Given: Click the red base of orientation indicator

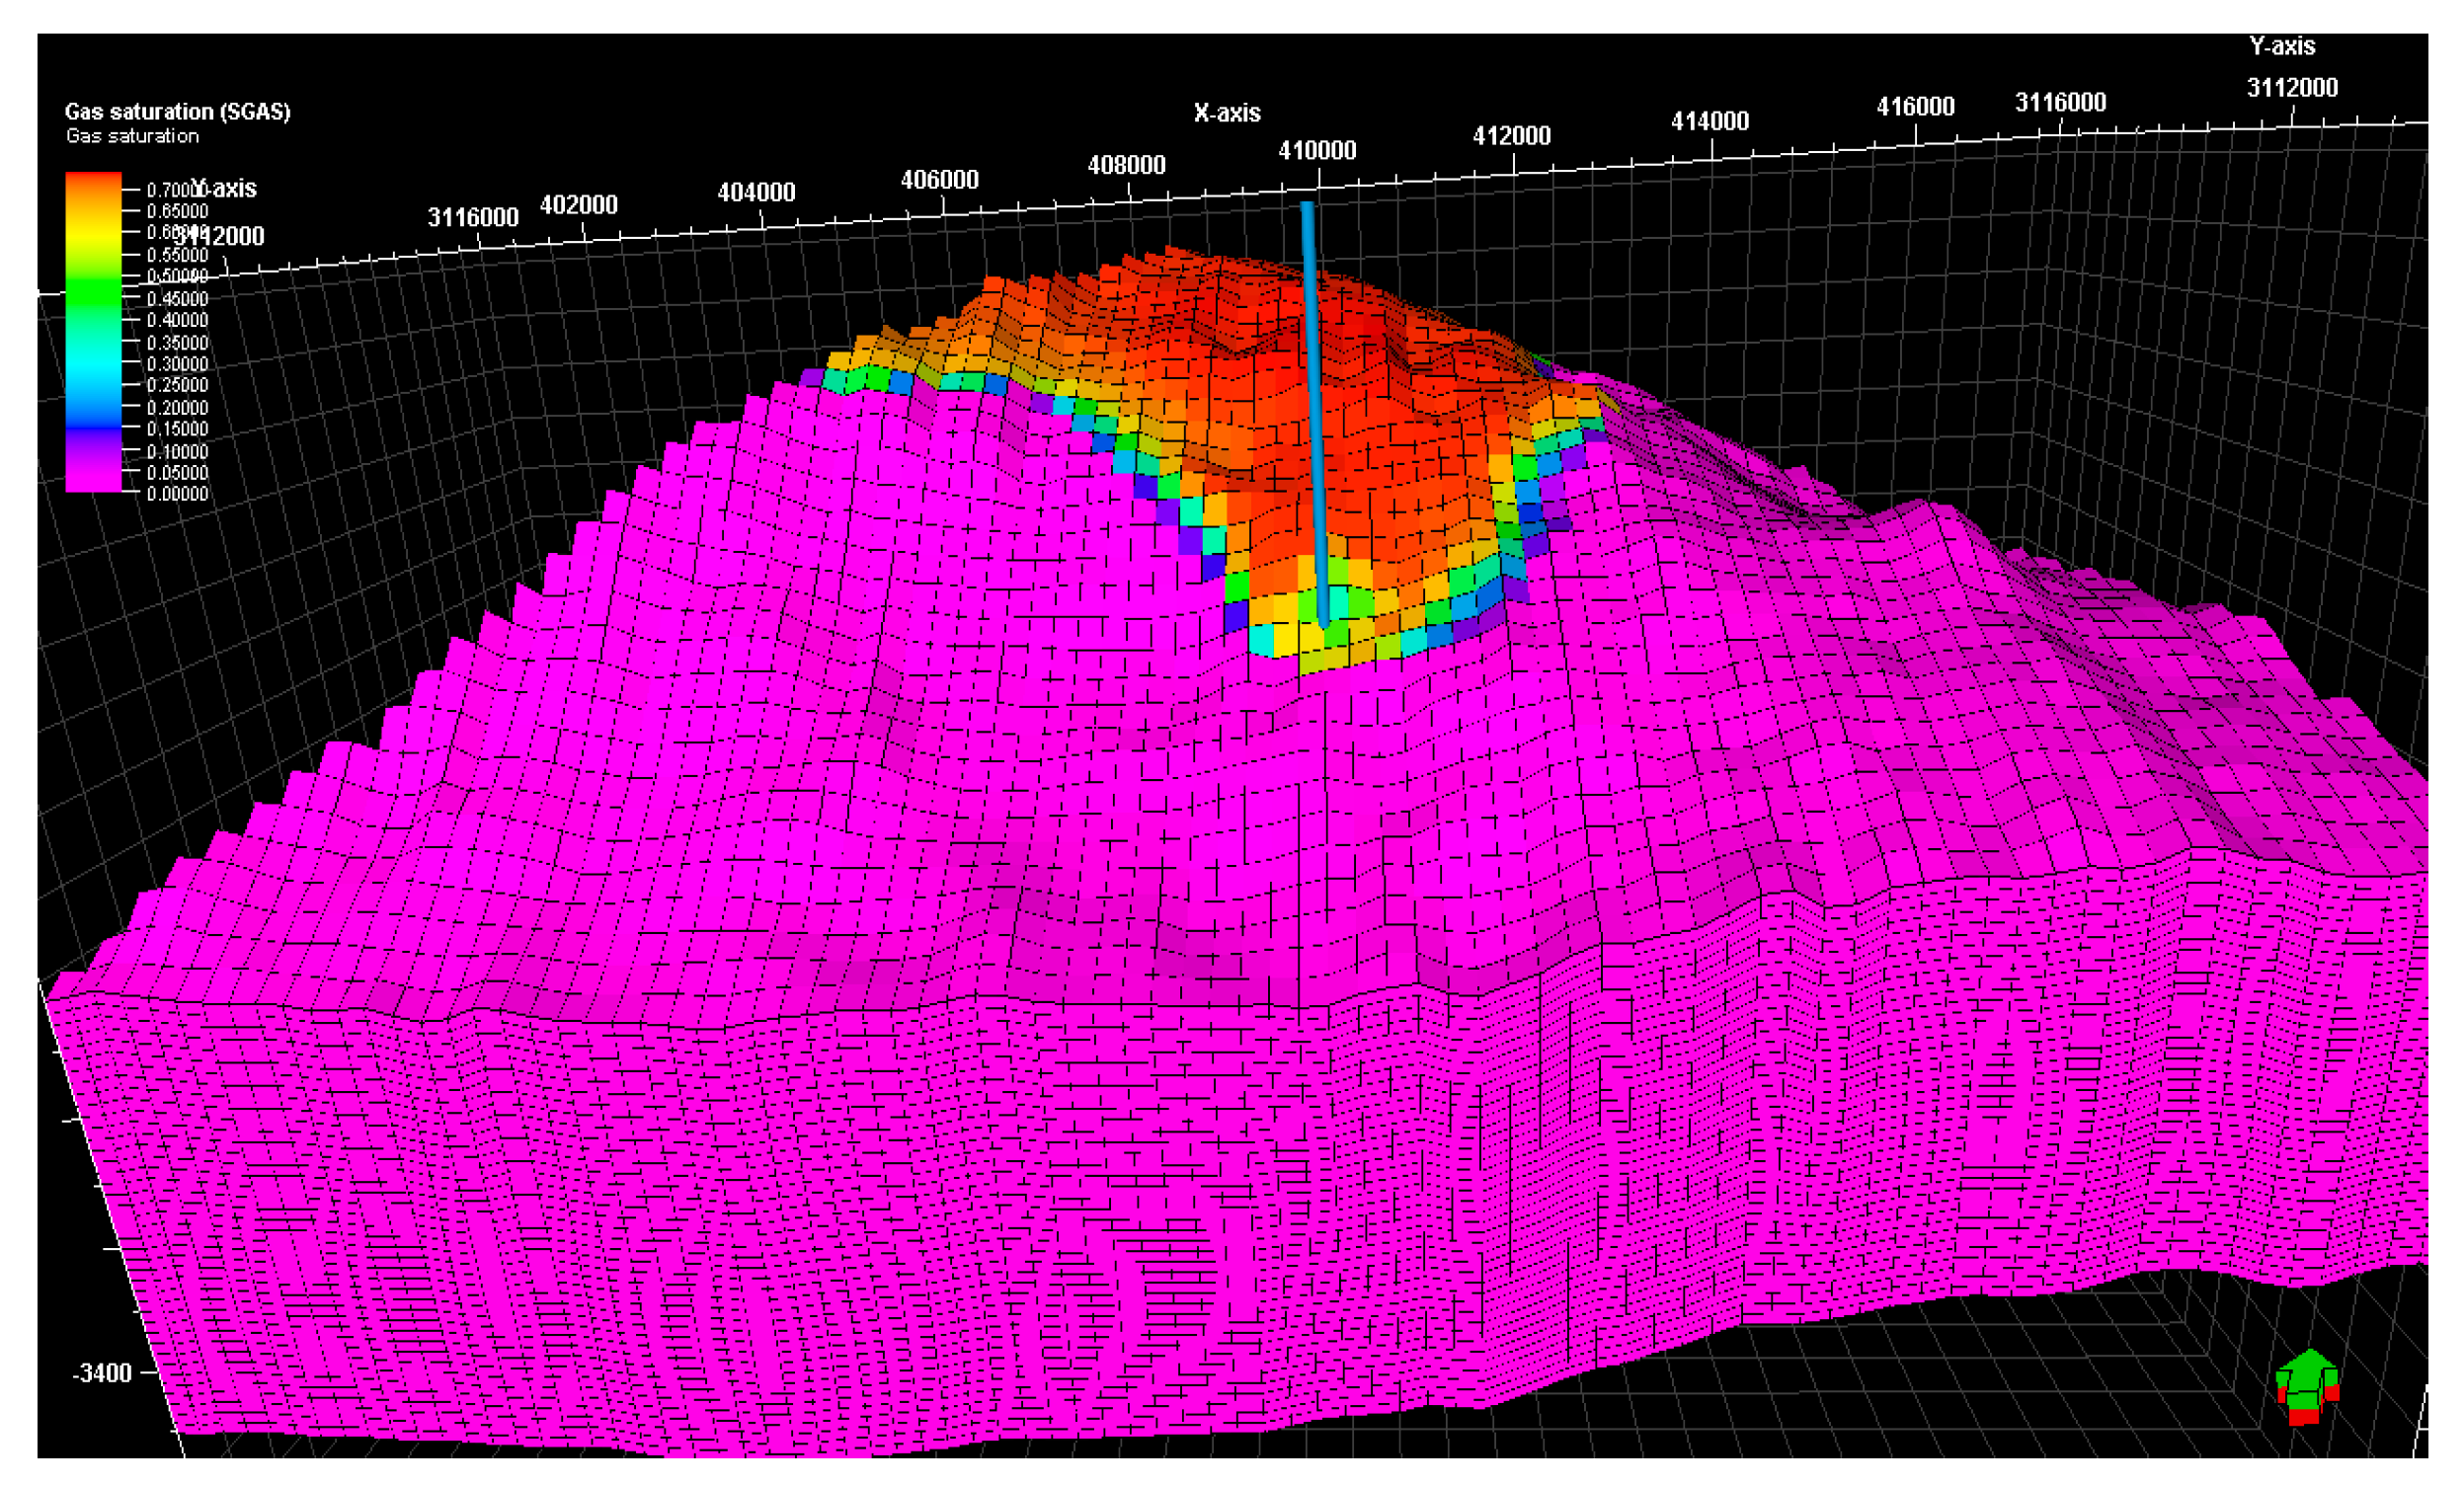Looking at the screenshot, I should point(2304,1415).
